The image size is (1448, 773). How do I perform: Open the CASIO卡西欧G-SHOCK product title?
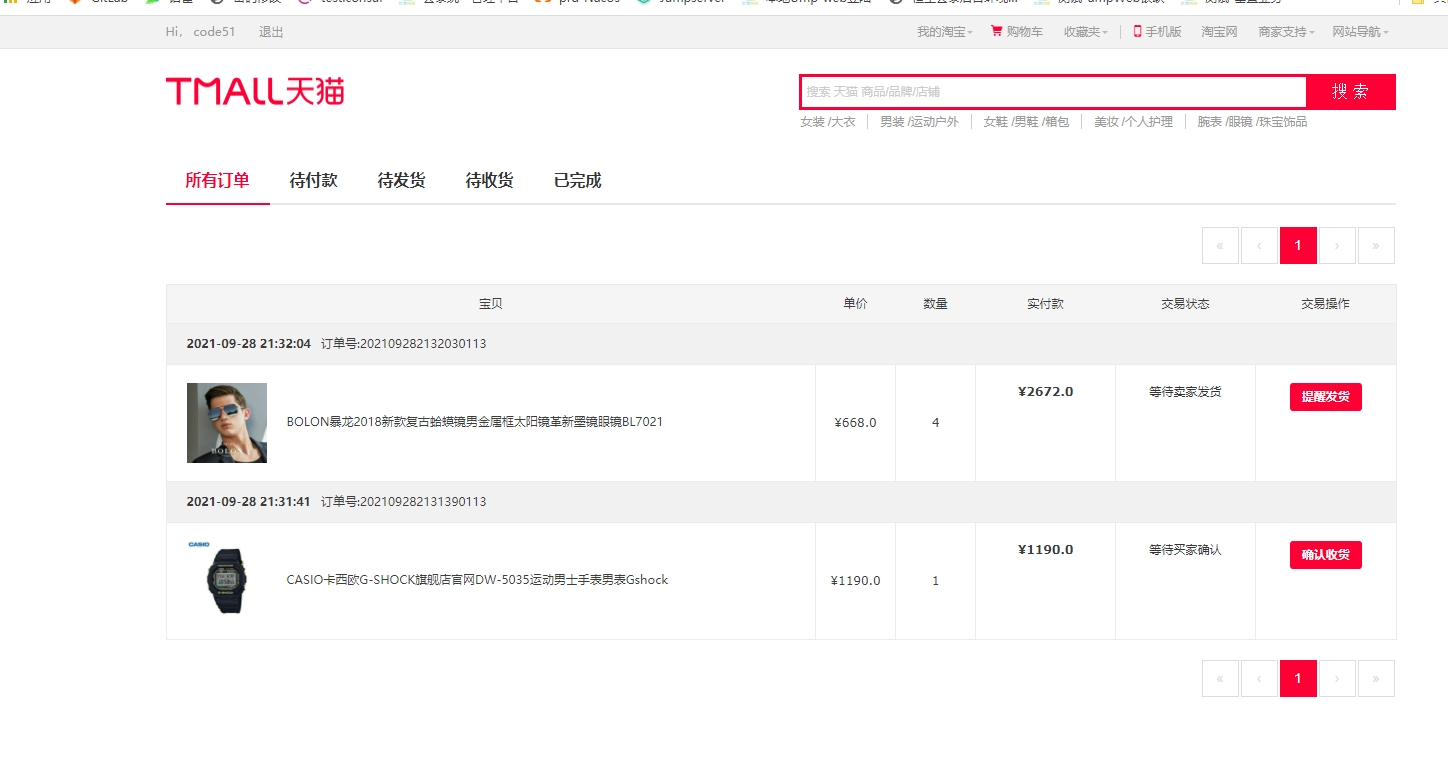[477, 580]
